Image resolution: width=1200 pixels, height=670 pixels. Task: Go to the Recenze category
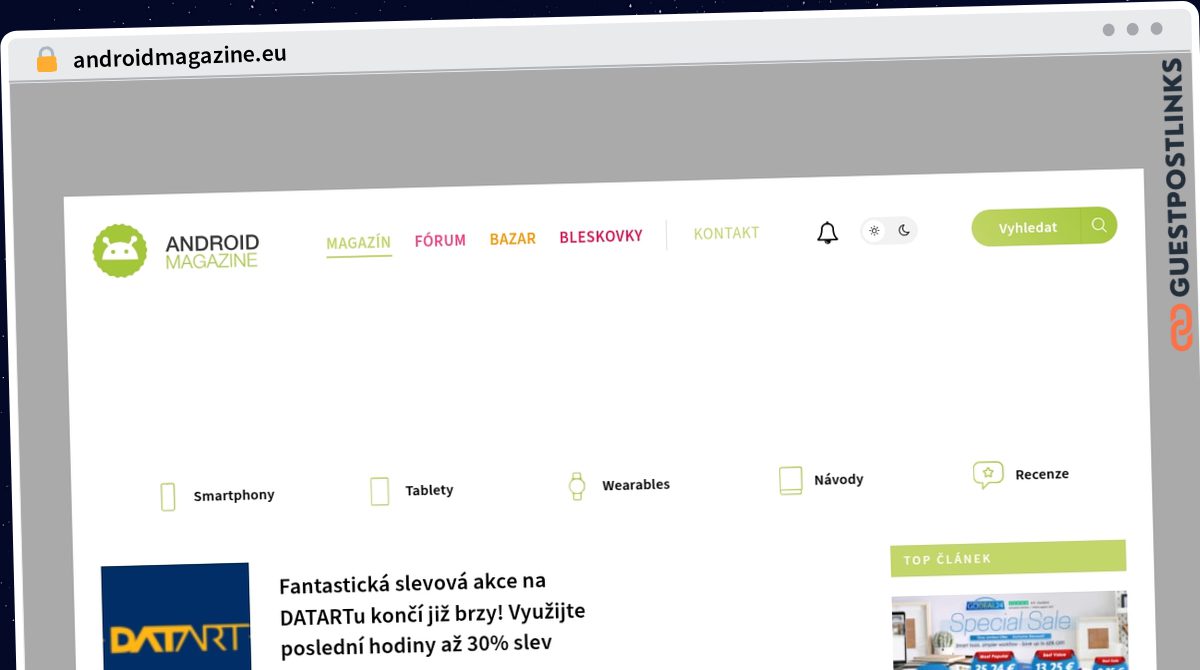[1042, 474]
